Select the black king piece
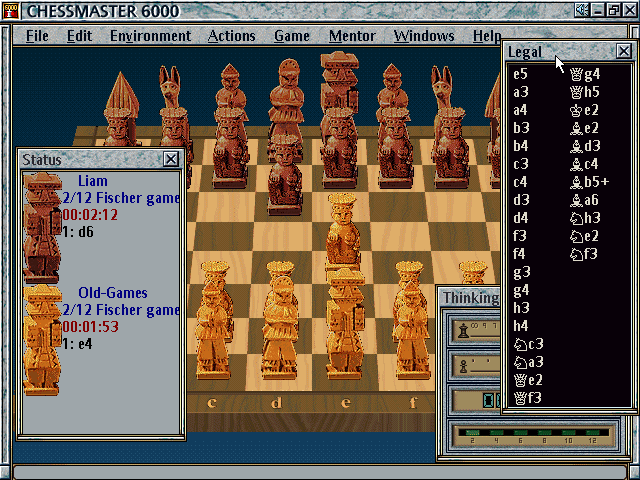 [x=340, y=82]
